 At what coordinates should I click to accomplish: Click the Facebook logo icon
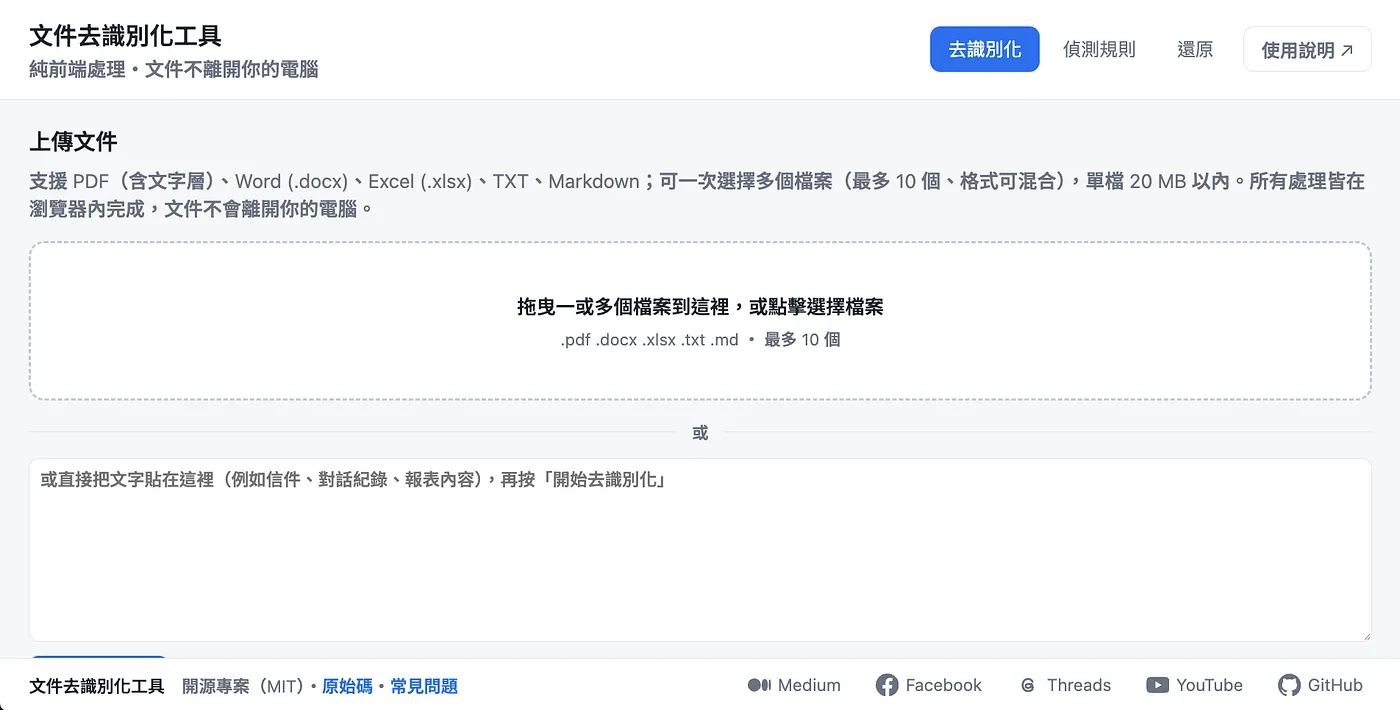[x=886, y=685]
